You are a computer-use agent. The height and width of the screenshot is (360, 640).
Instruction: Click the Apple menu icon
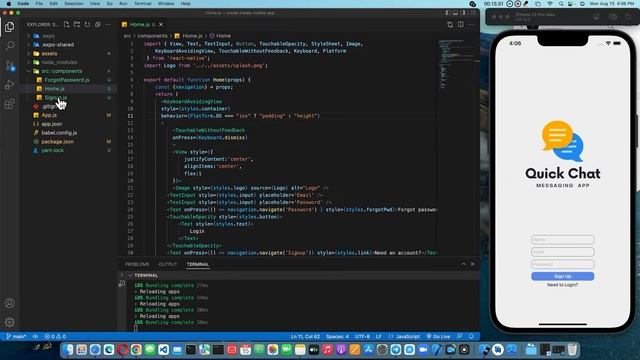tap(9, 4)
